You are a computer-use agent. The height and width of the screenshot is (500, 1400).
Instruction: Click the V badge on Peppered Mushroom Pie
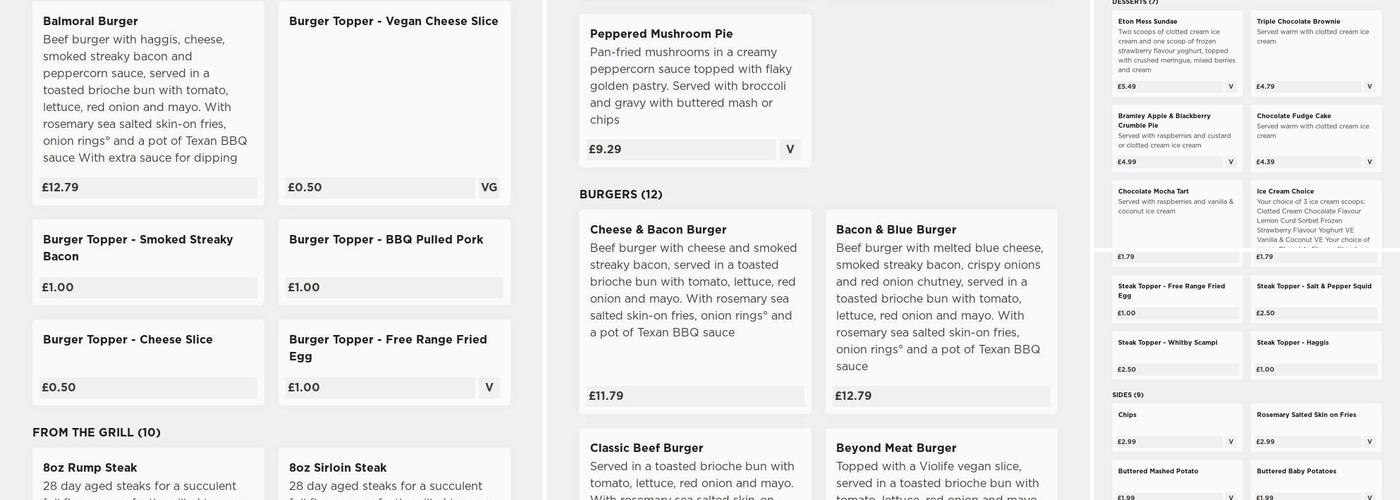click(x=790, y=149)
